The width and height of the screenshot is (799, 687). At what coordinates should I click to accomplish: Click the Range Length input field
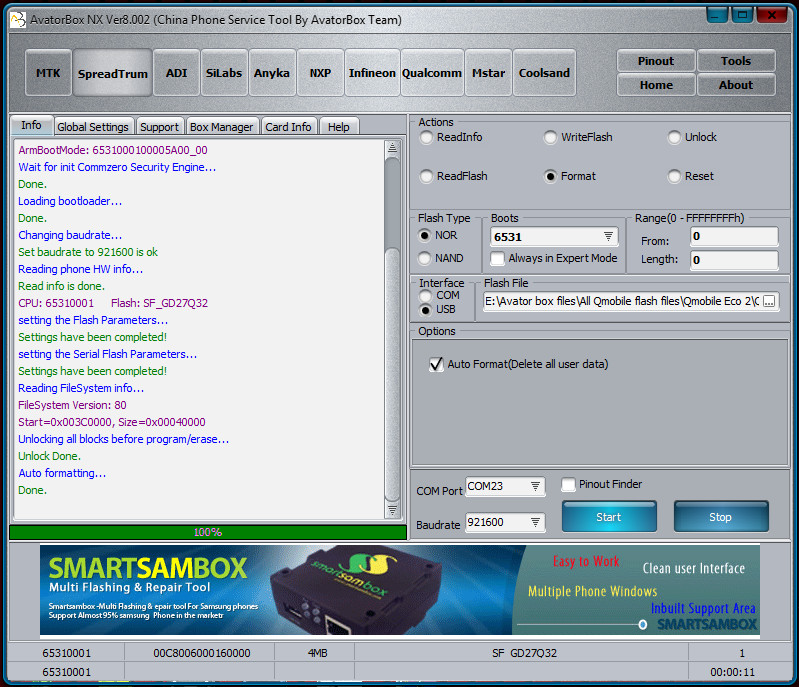coord(734,260)
